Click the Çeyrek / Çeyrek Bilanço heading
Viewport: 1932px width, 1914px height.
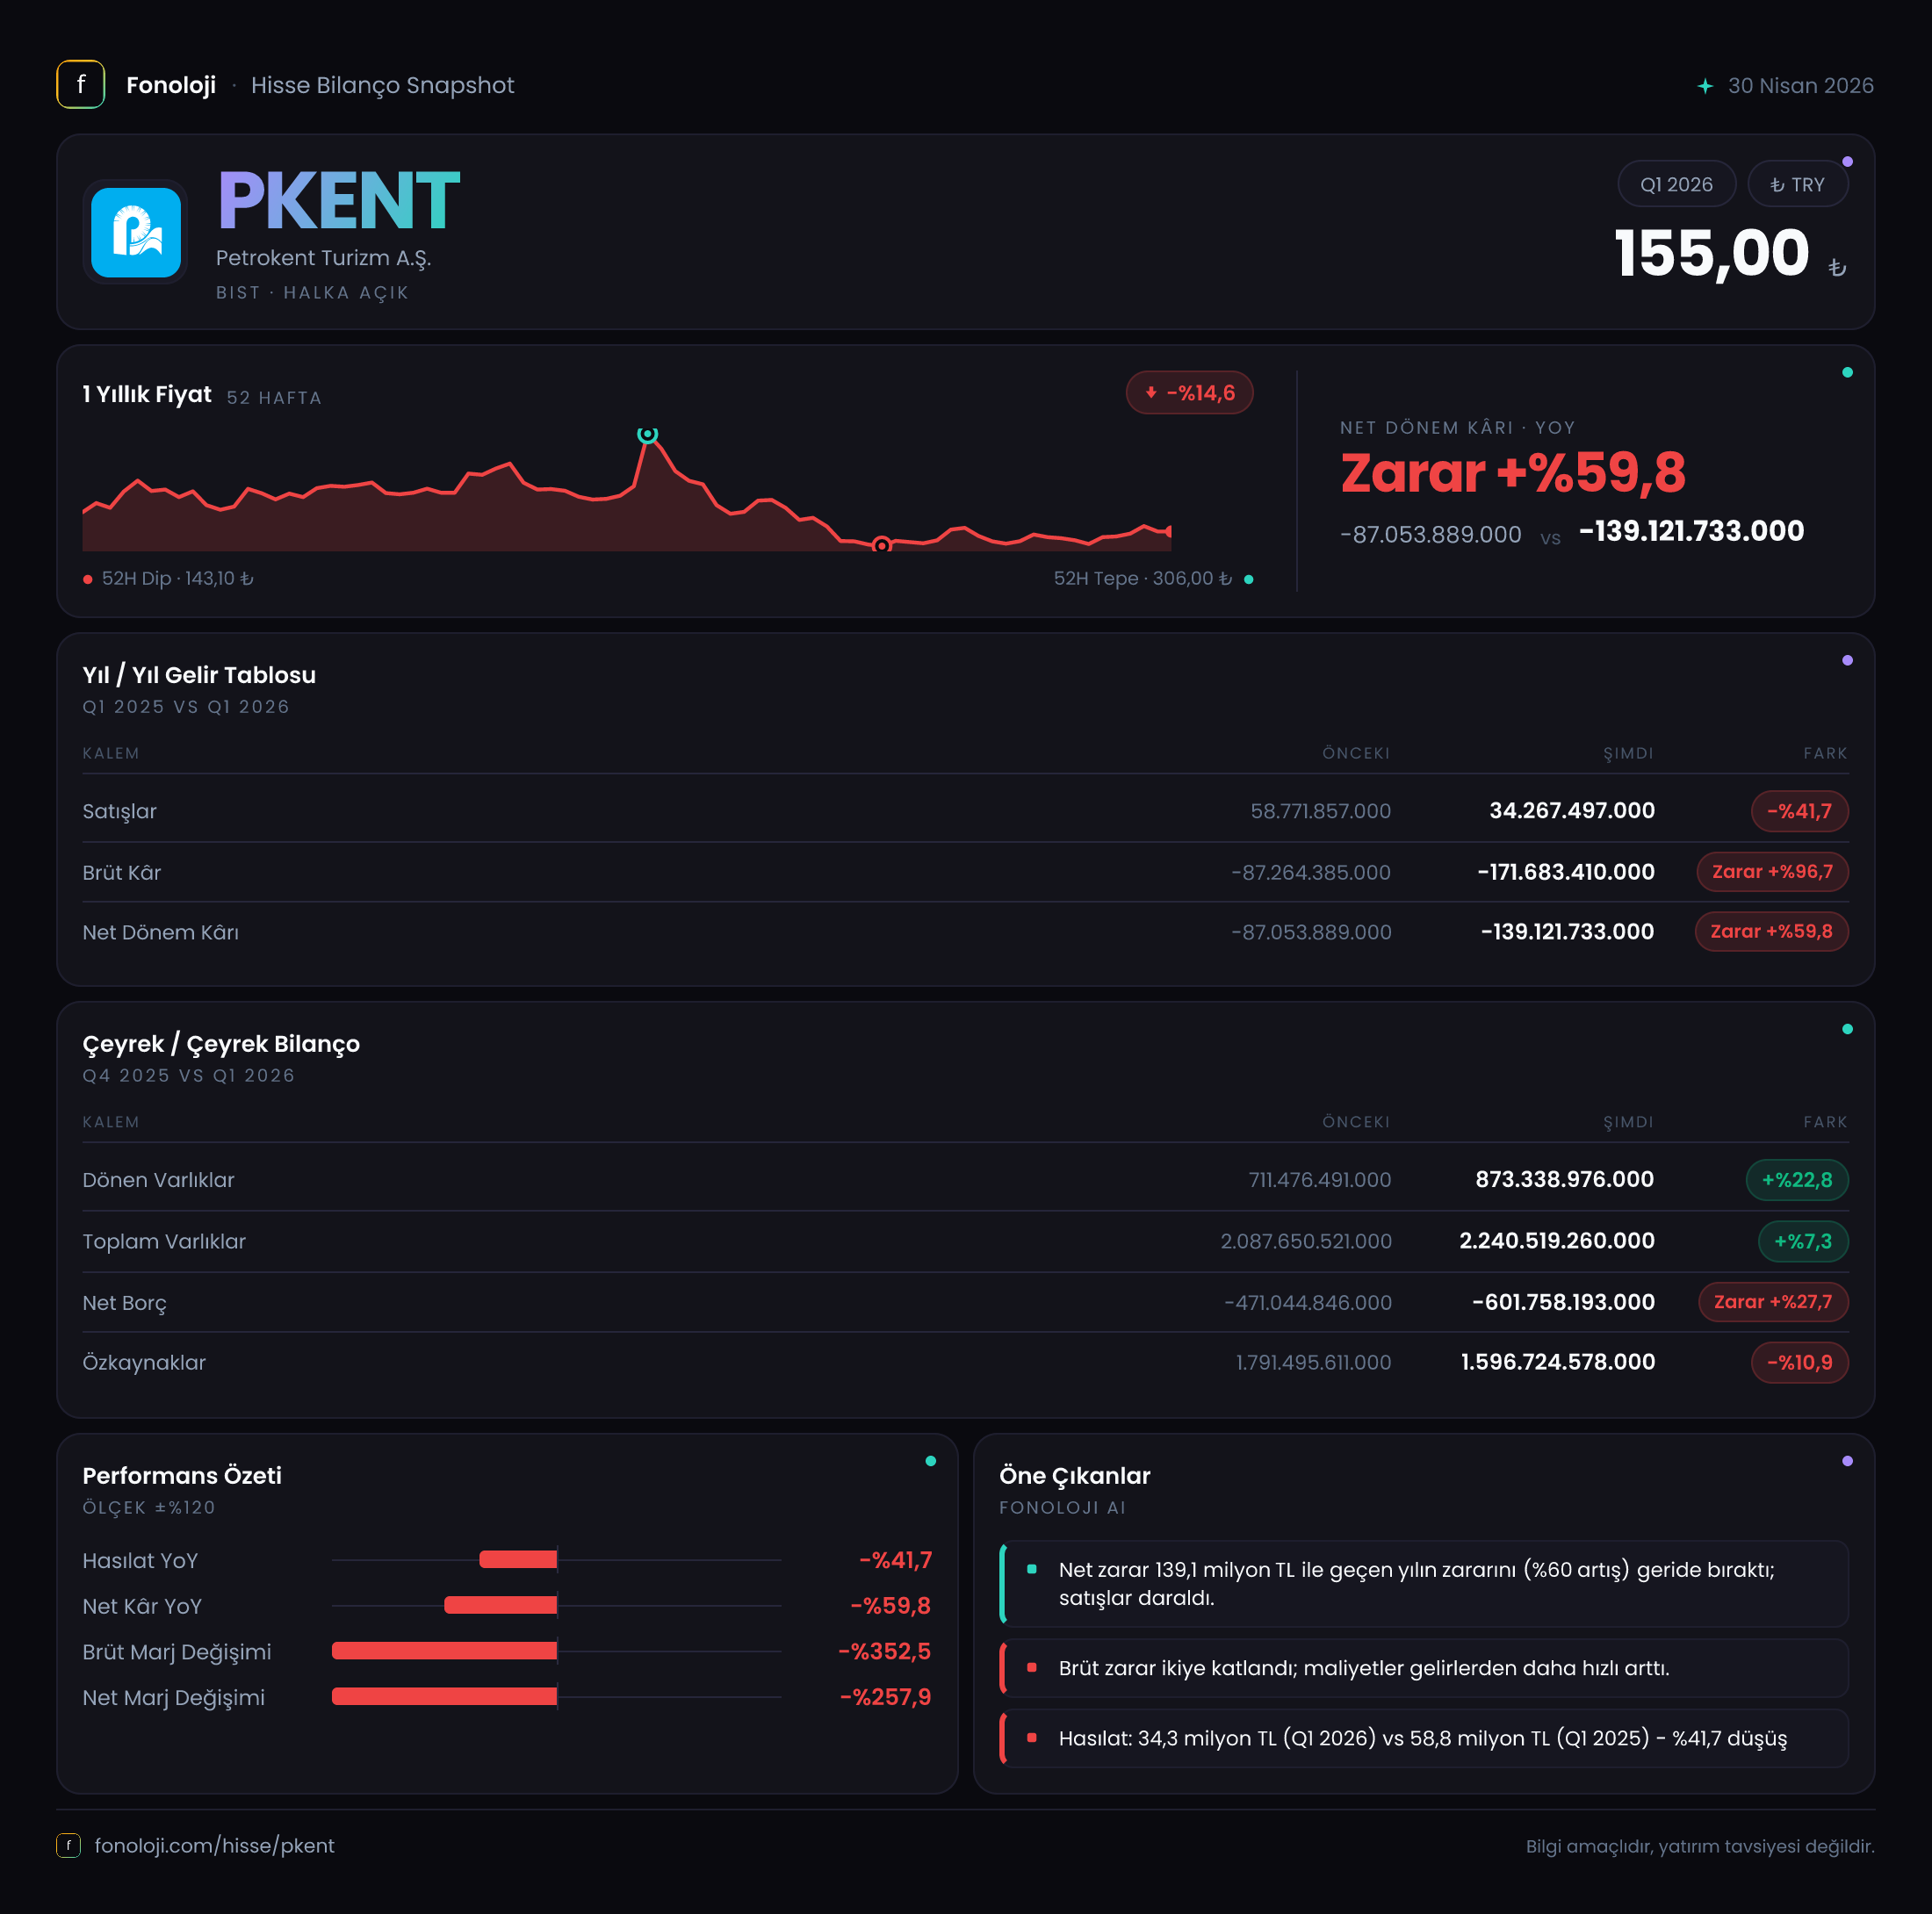(x=221, y=1044)
